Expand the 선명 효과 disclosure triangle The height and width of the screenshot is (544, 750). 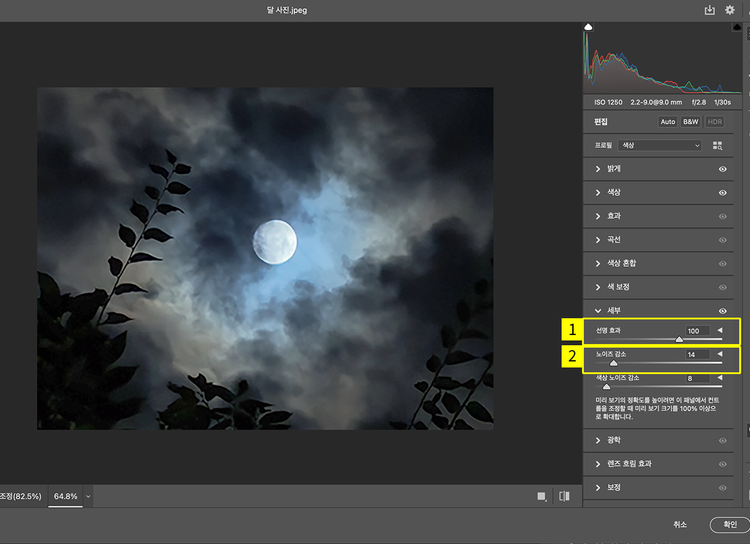coord(718,330)
